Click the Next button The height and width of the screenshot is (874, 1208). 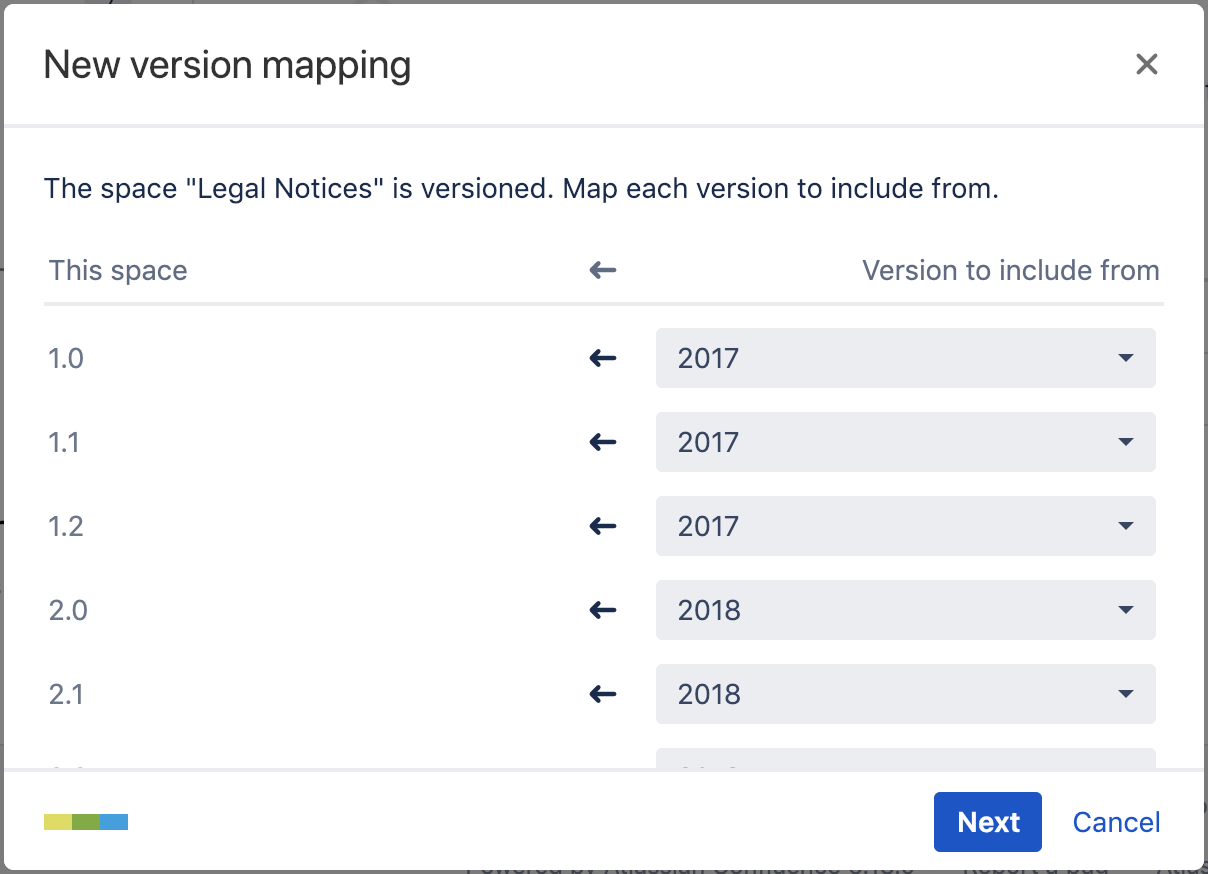click(987, 822)
